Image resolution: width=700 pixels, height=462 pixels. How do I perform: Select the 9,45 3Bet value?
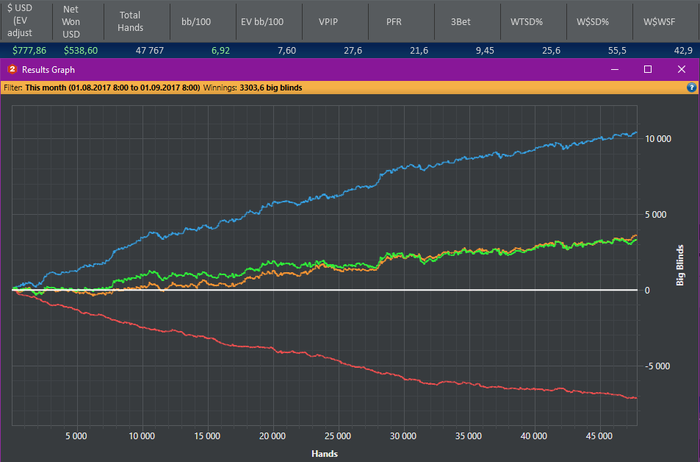[x=485, y=50]
